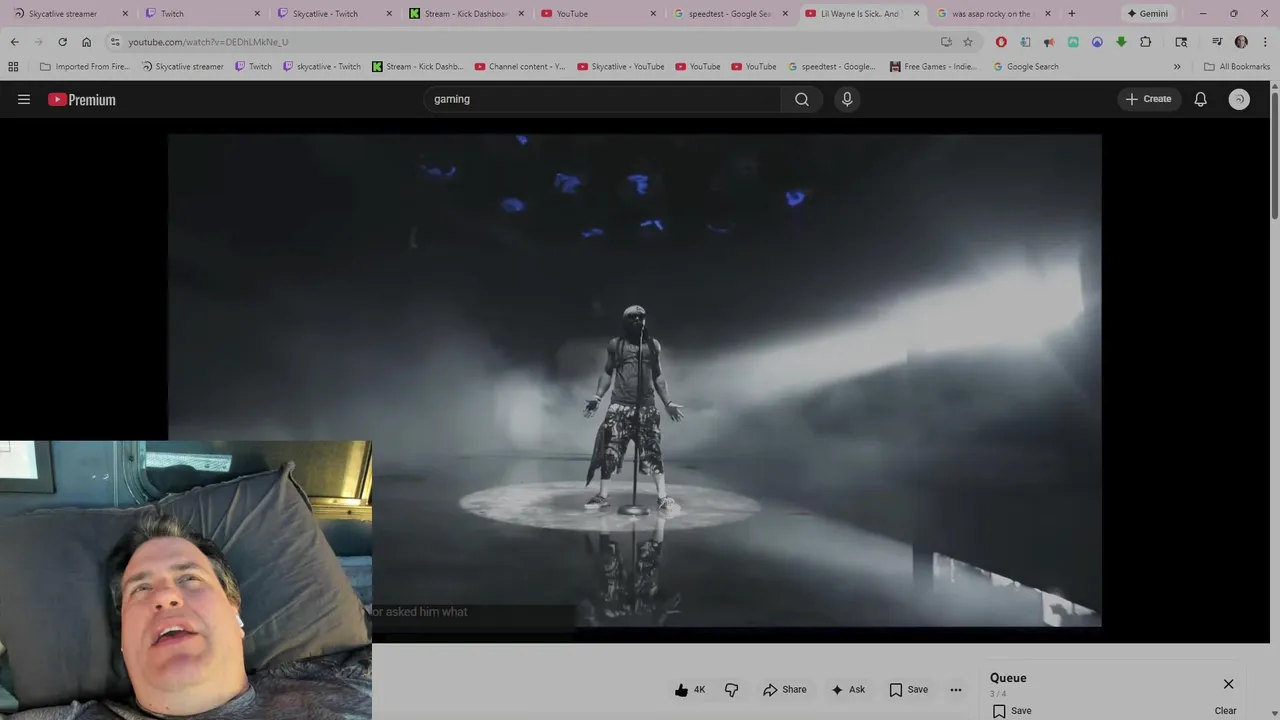Like the video with thumbs up
The image size is (1280, 720).
tap(690, 689)
